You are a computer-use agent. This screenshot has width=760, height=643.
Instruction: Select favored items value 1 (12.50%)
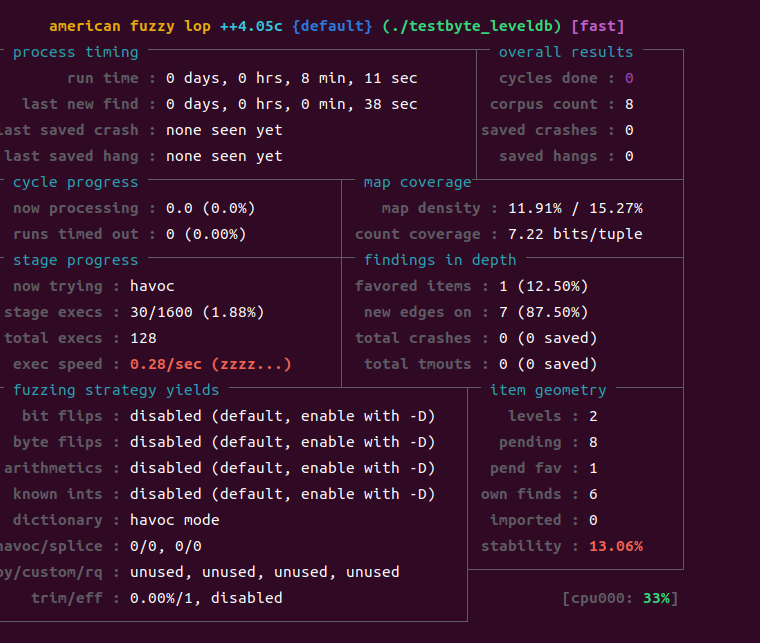543,286
